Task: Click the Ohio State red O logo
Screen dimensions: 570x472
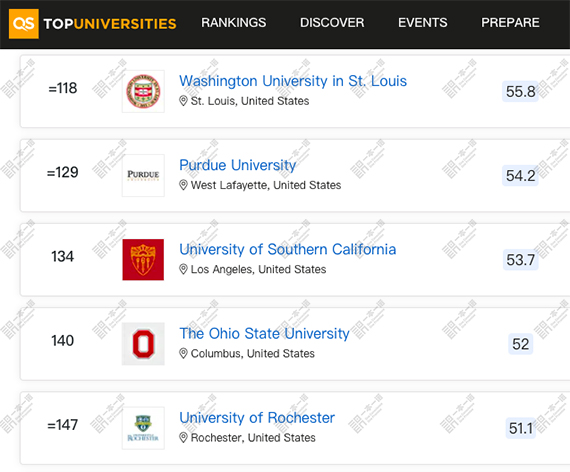Action: [x=143, y=344]
